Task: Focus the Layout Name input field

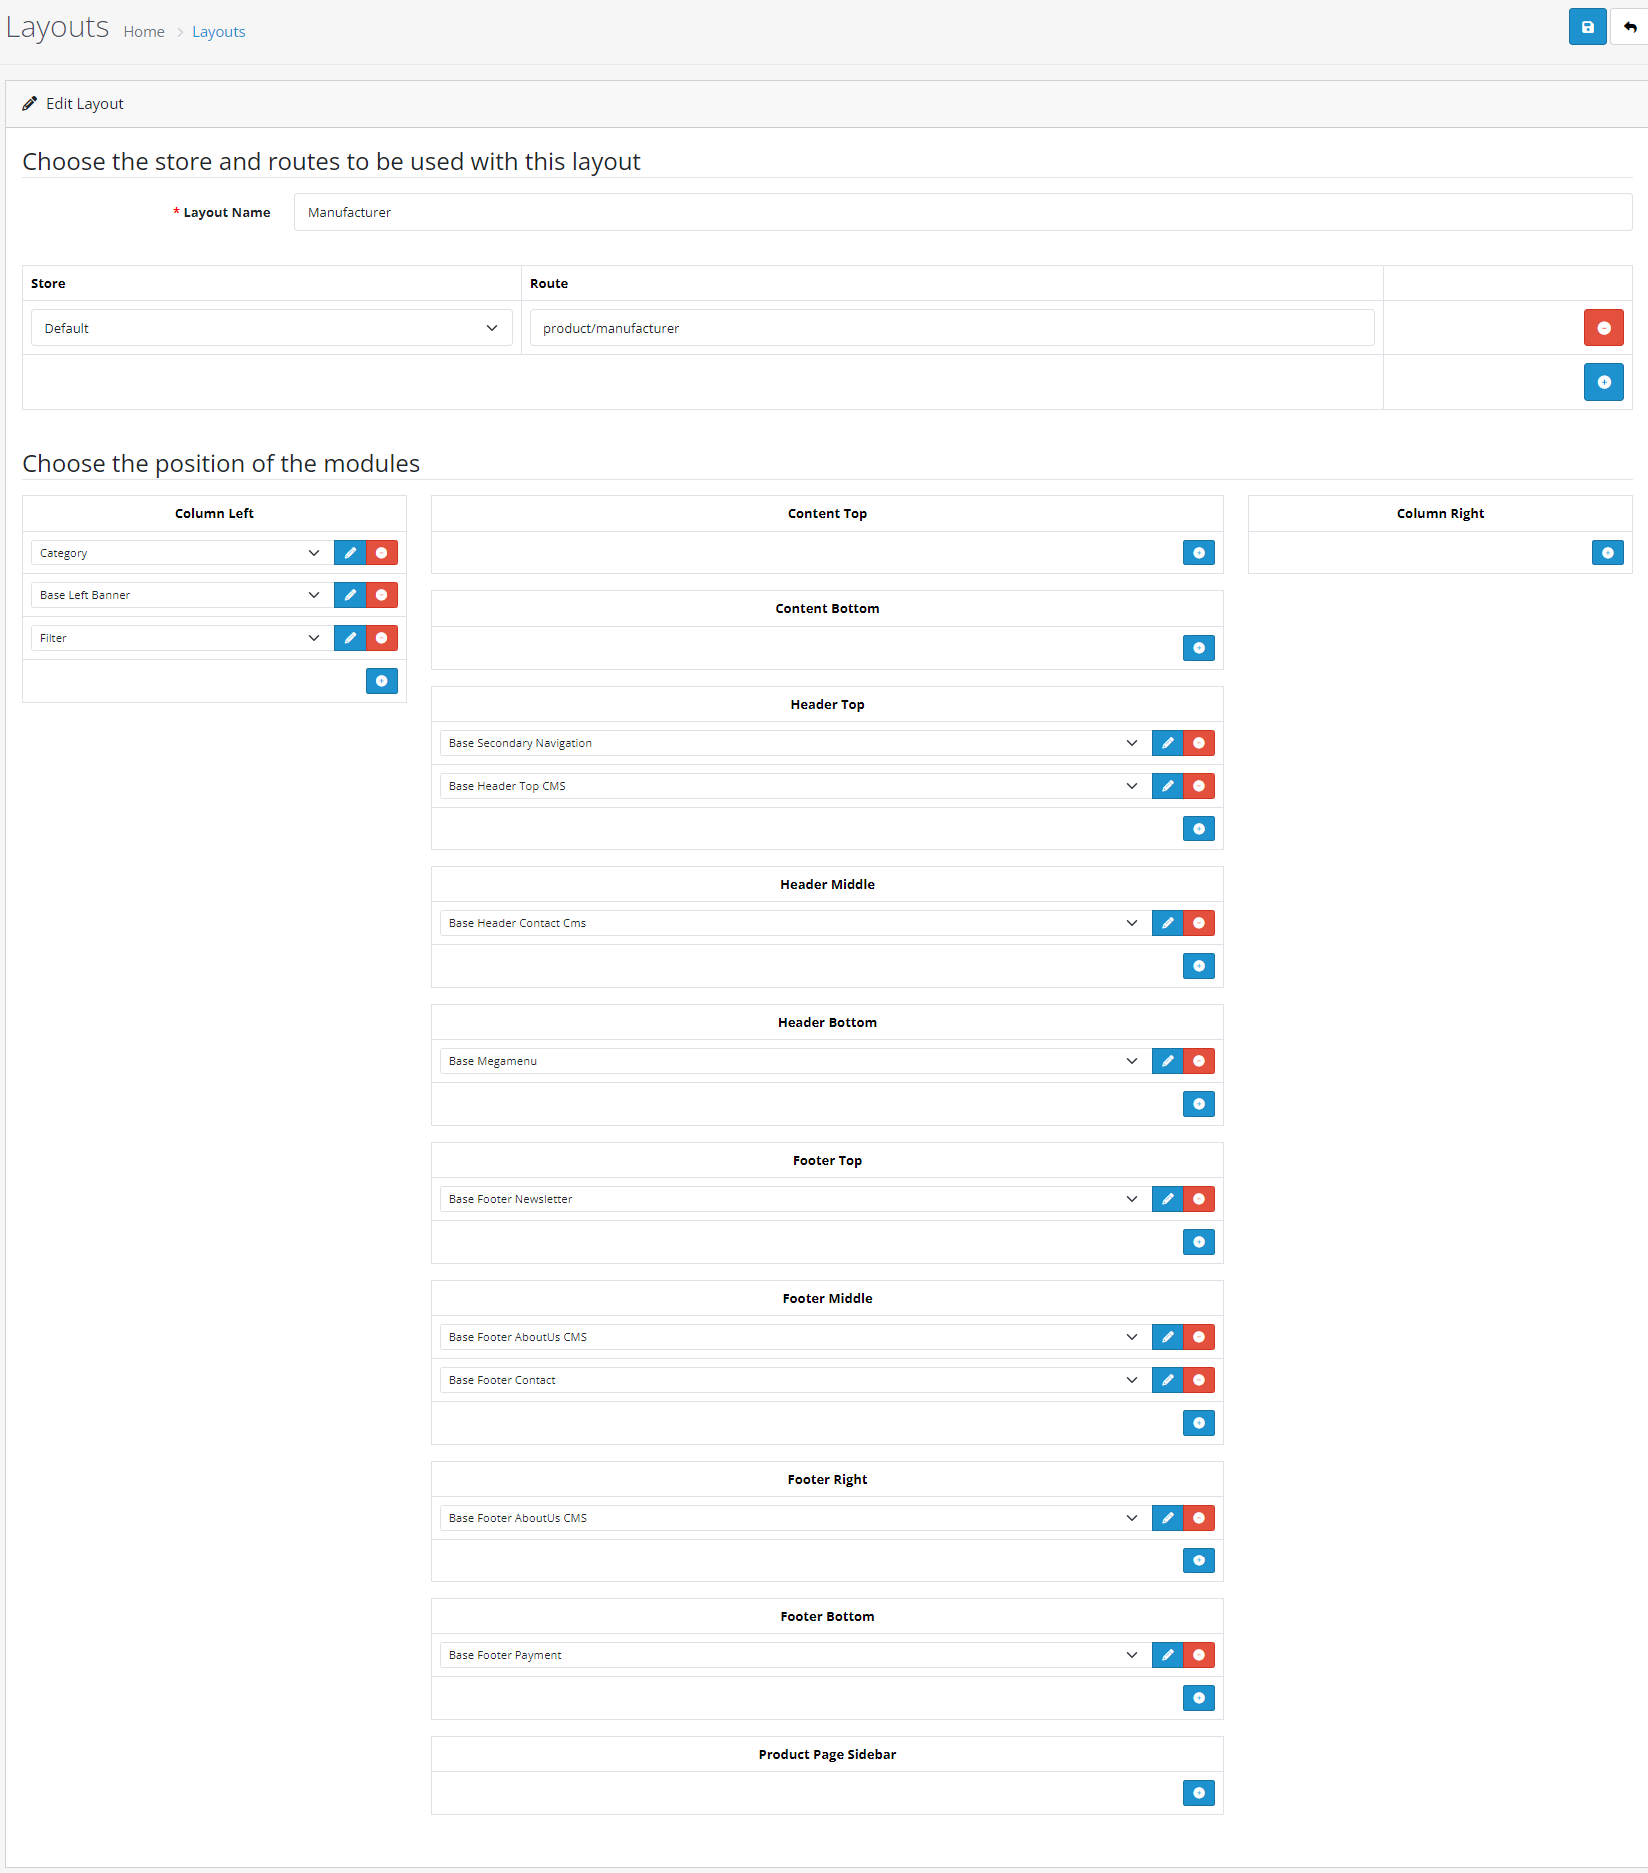Action: (962, 212)
